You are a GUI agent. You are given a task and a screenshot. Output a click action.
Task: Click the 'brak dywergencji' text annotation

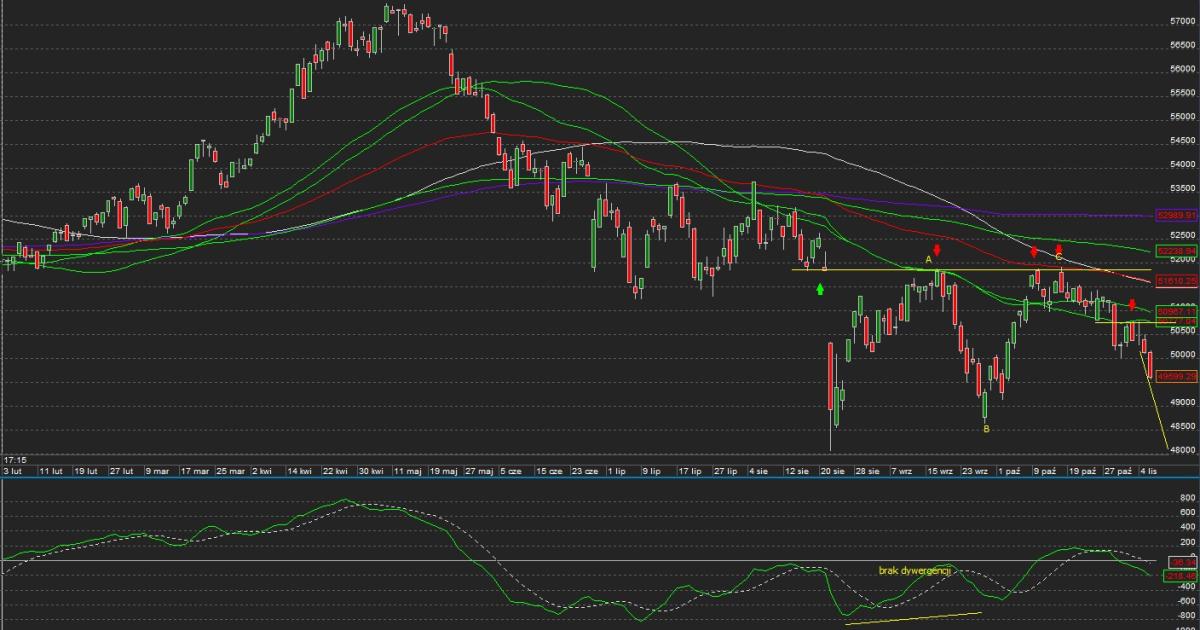tap(914, 570)
